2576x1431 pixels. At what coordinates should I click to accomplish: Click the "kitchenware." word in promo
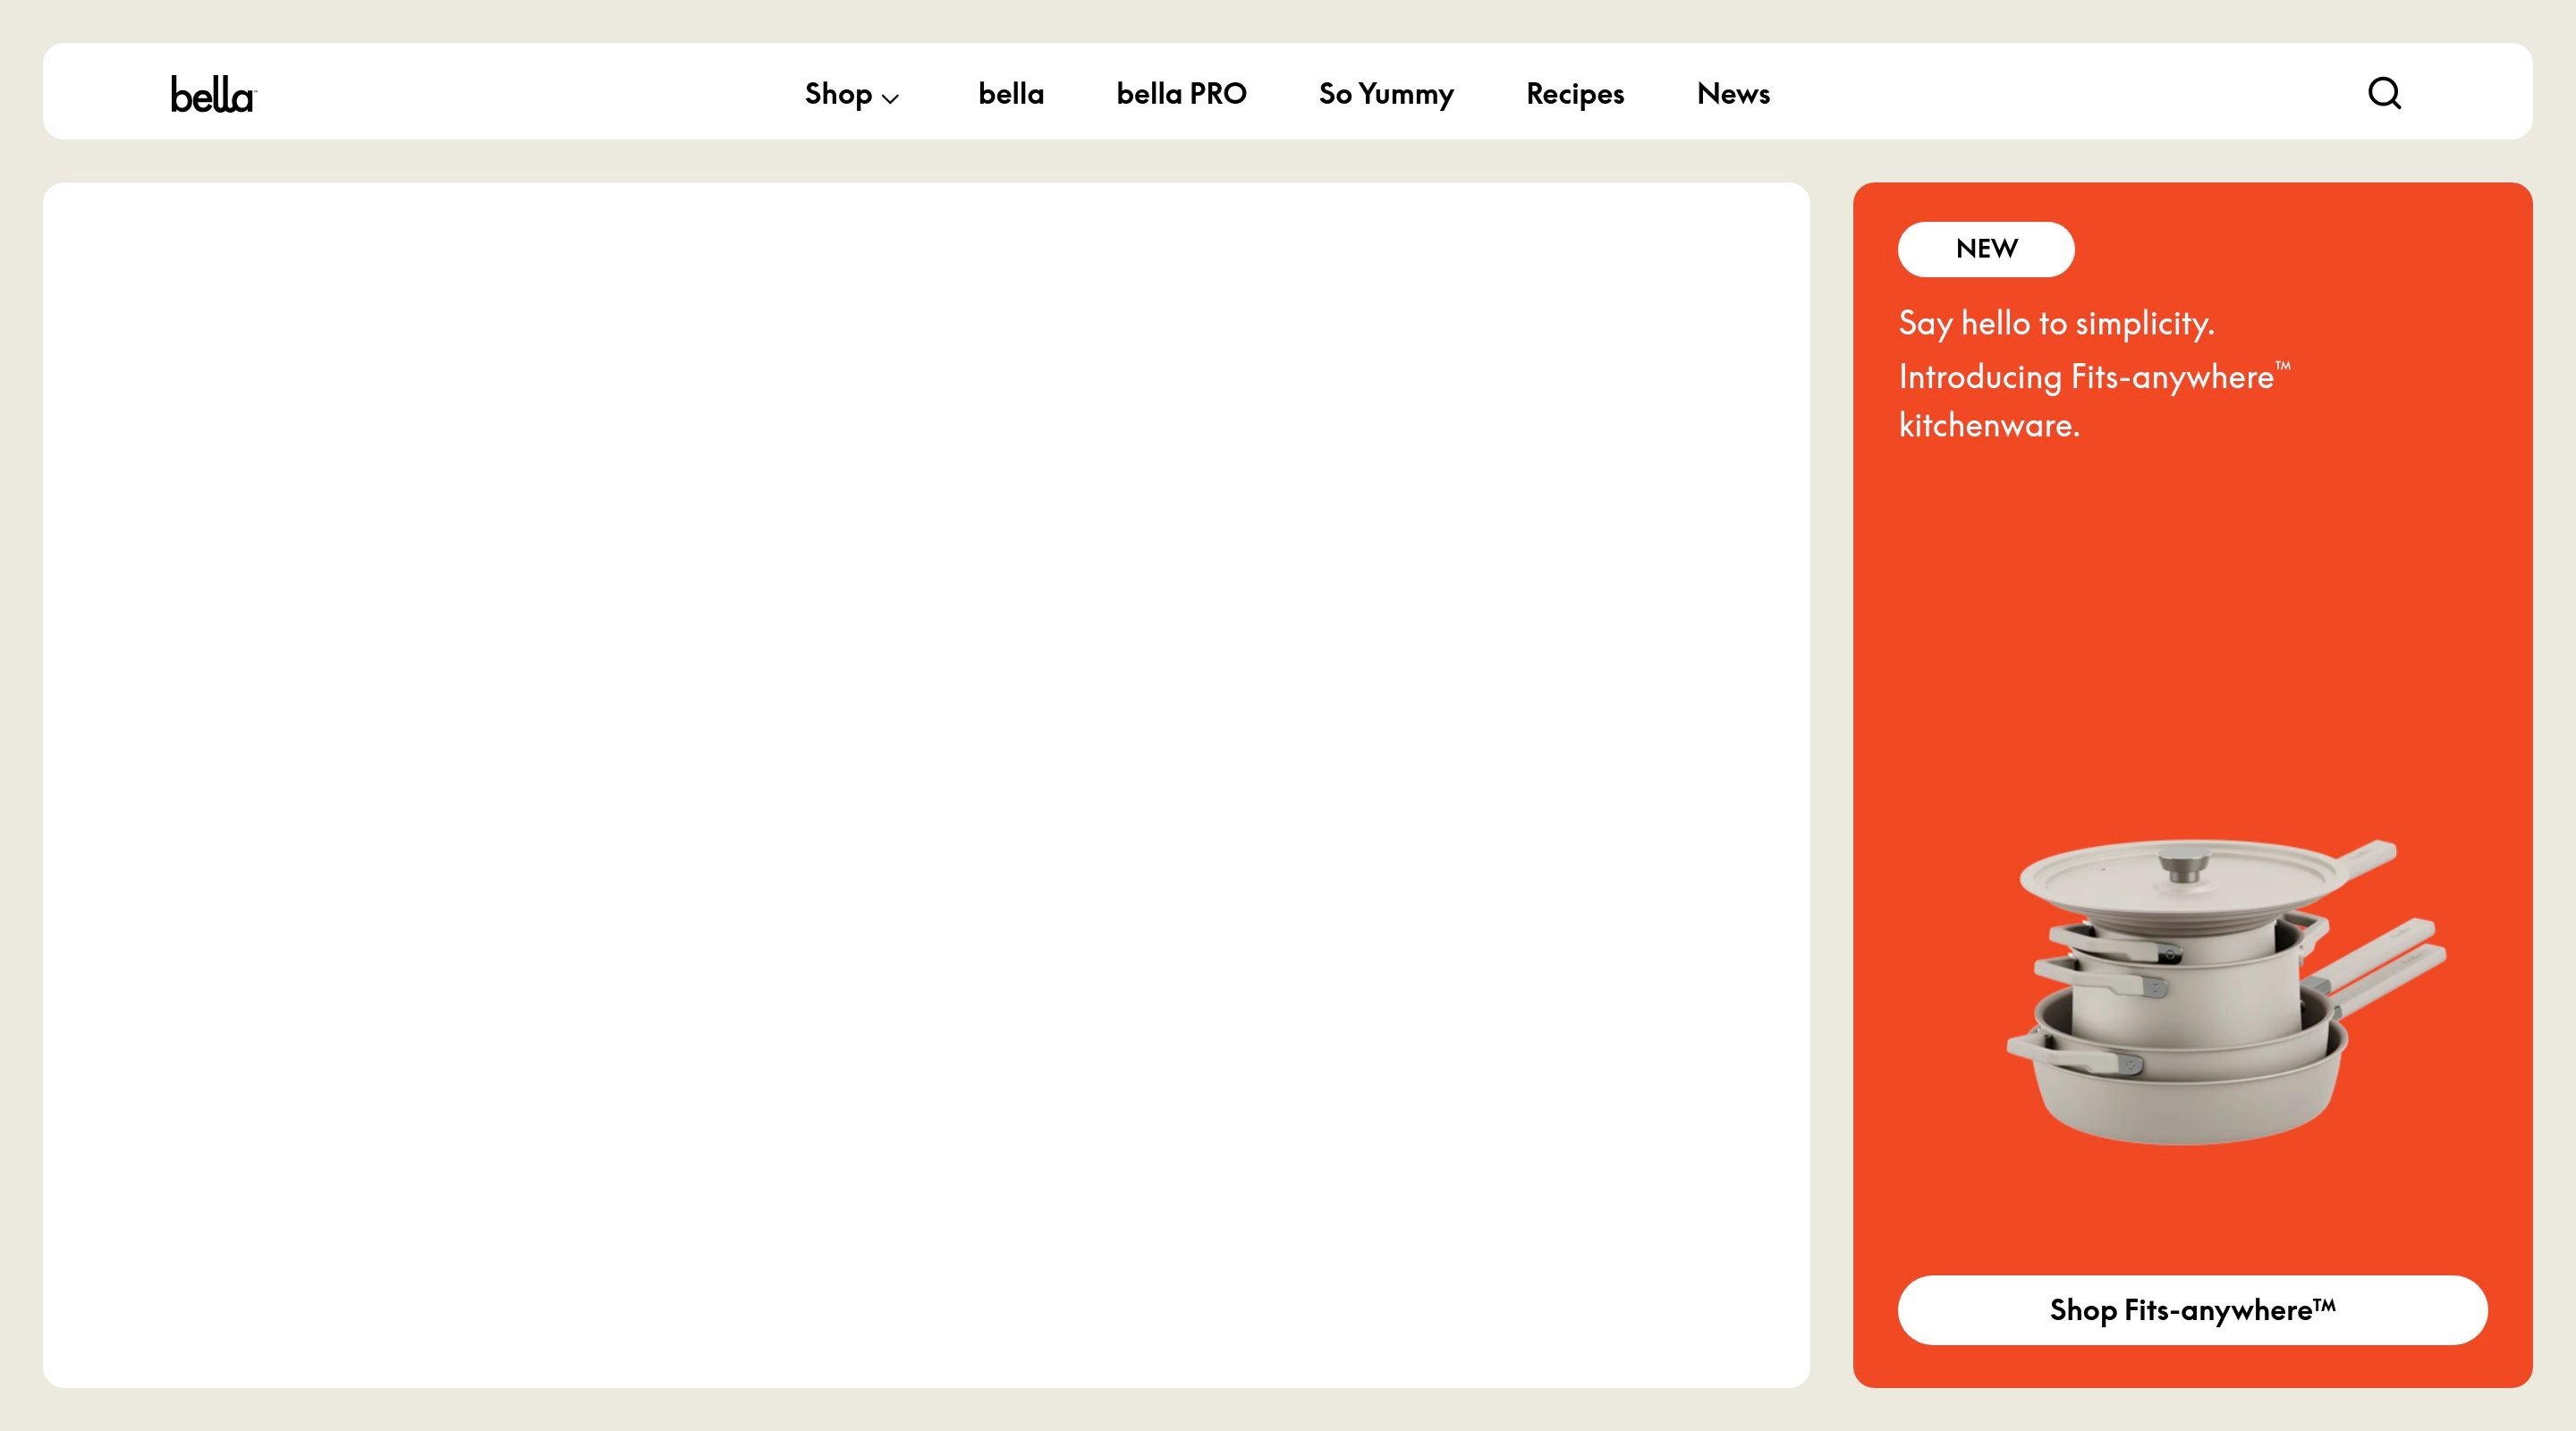tap(1989, 426)
